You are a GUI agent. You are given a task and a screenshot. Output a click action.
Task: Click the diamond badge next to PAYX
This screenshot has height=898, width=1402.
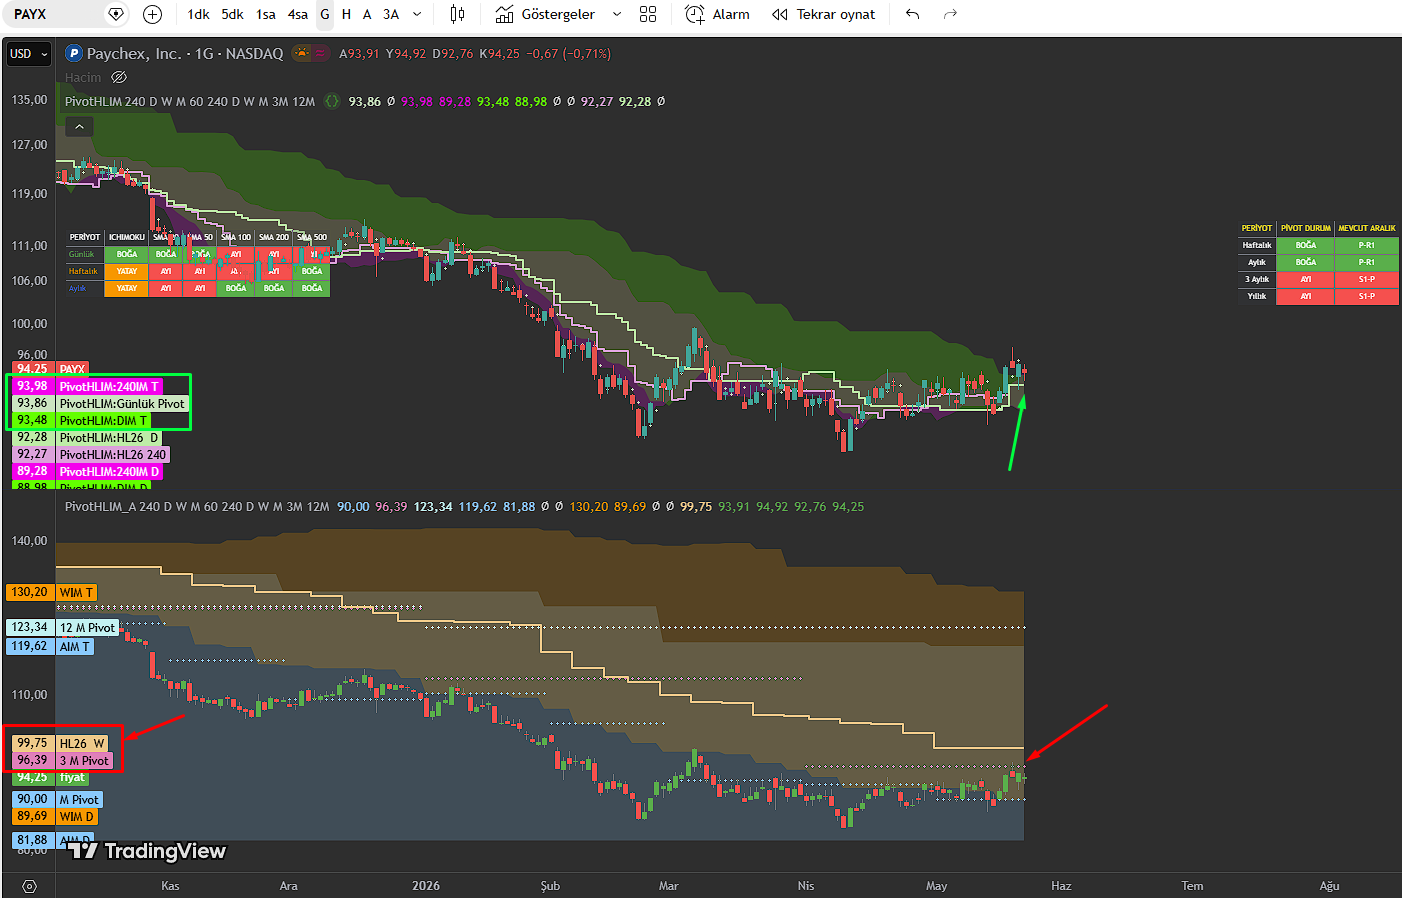point(116,14)
